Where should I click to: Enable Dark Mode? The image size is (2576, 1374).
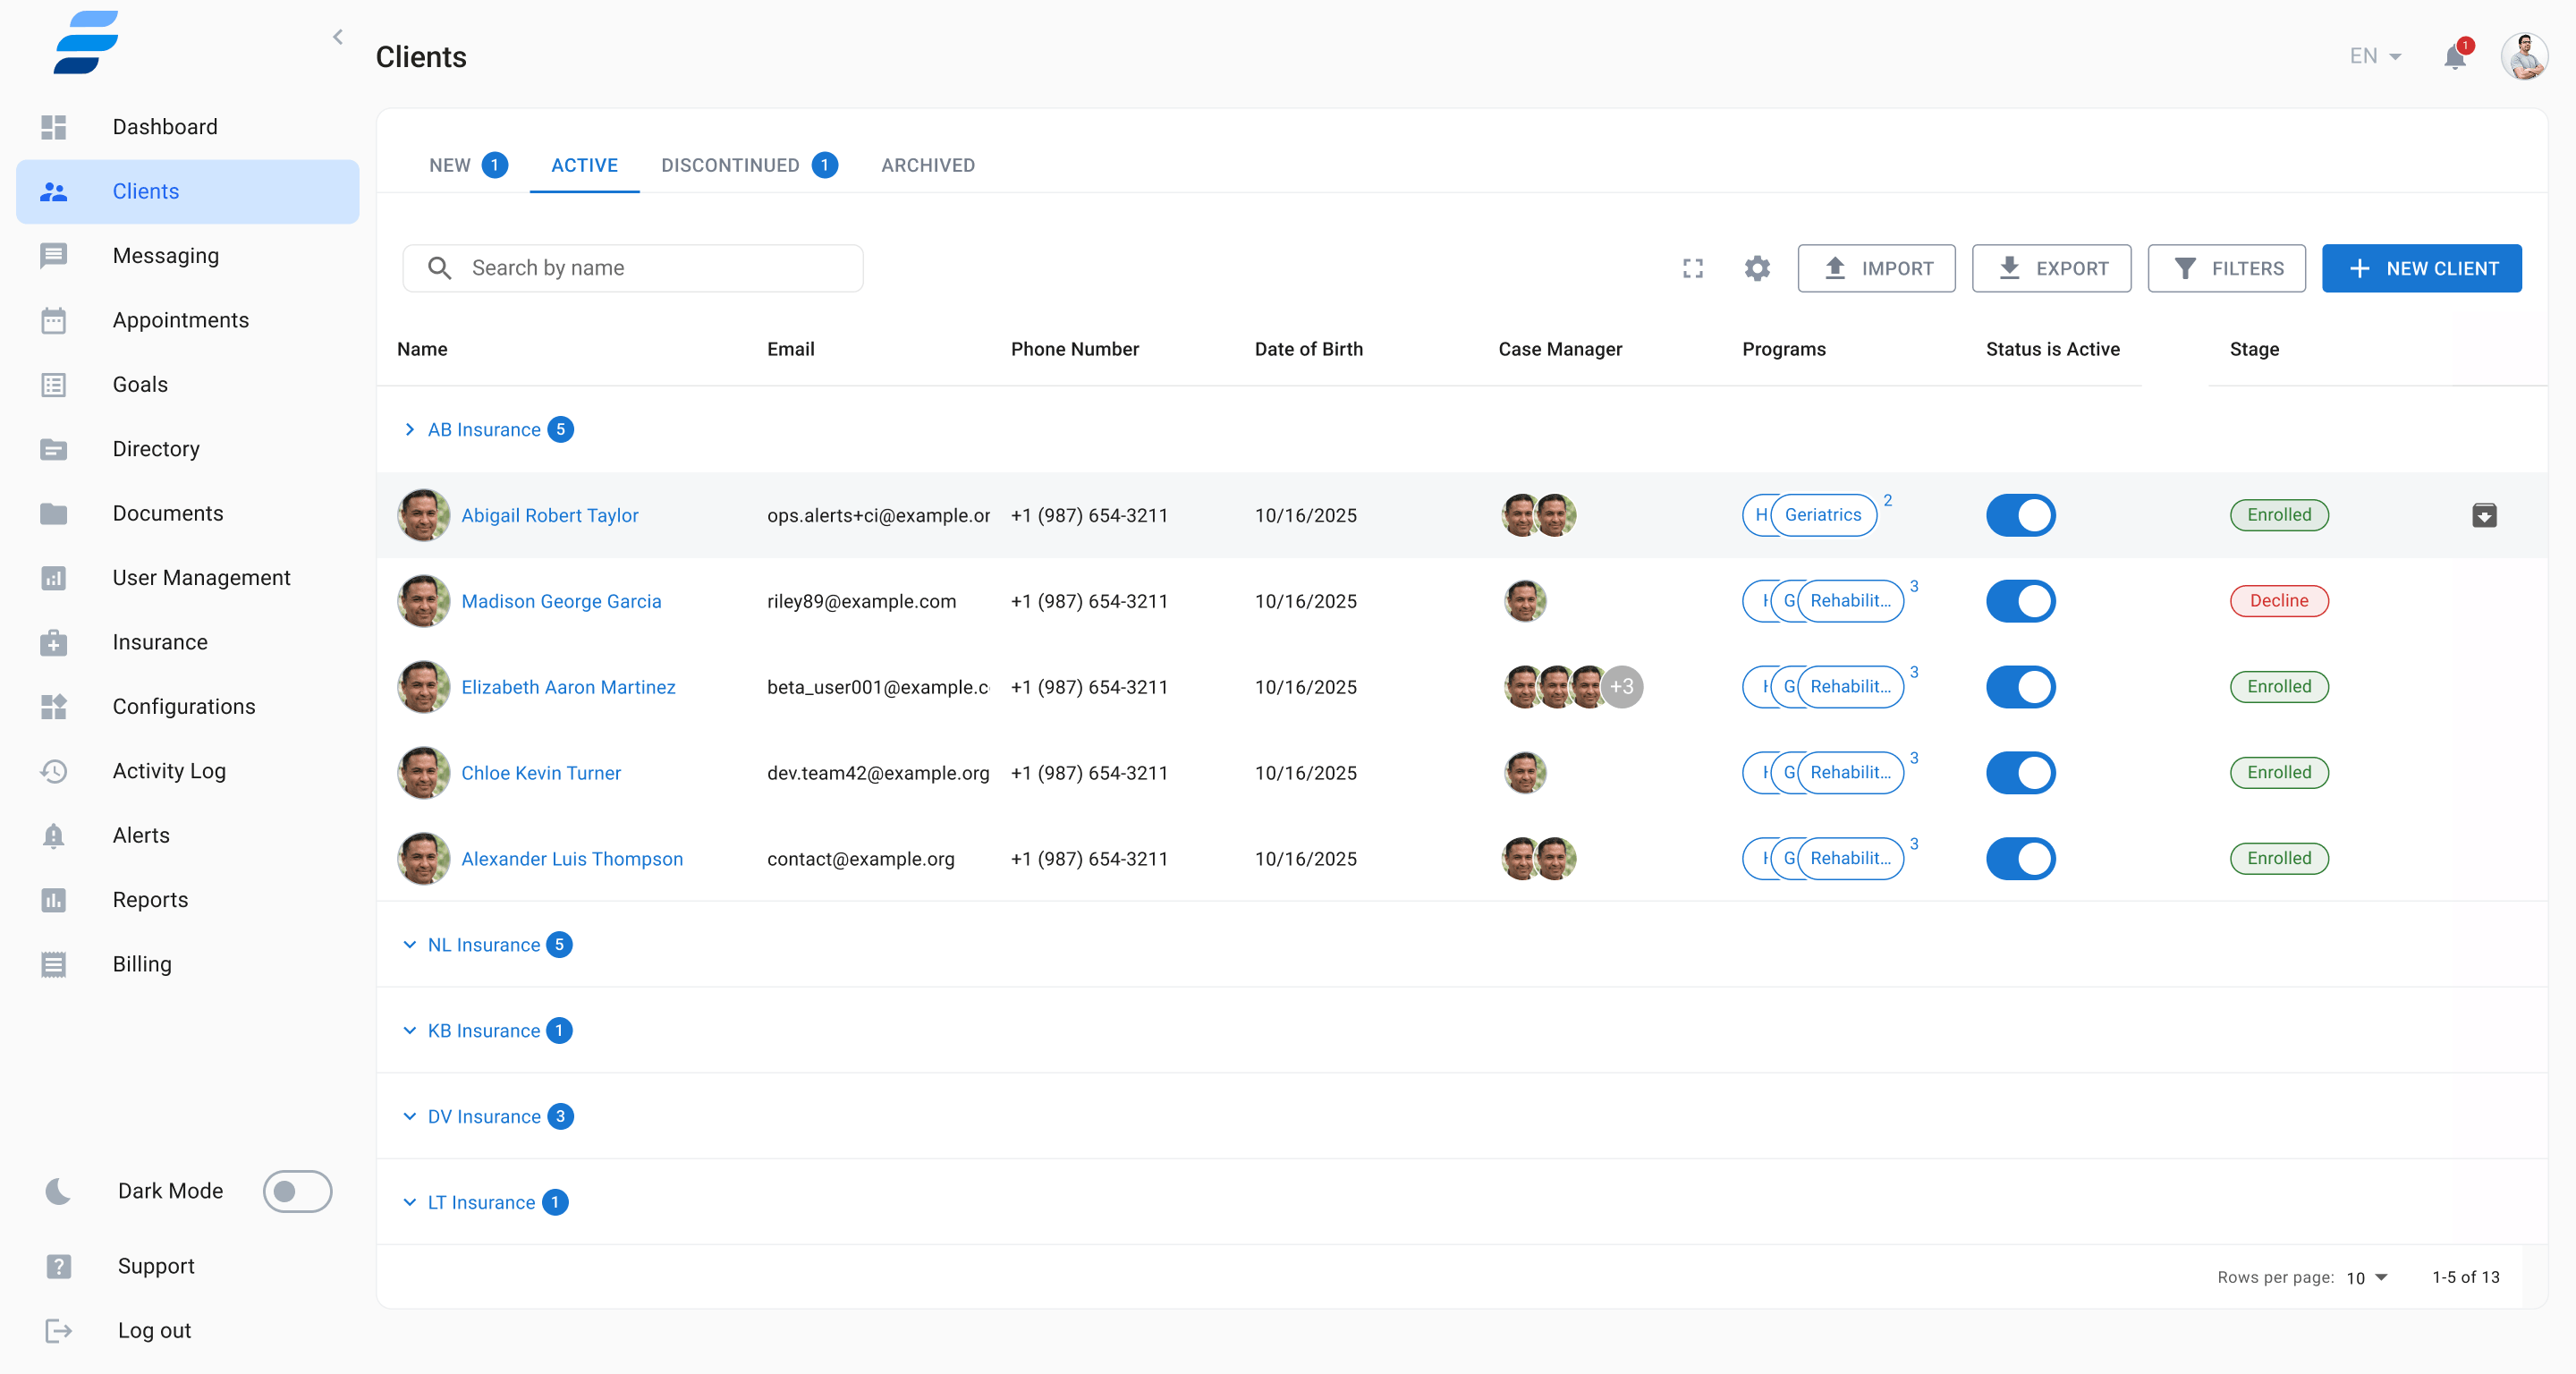[x=298, y=1191]
